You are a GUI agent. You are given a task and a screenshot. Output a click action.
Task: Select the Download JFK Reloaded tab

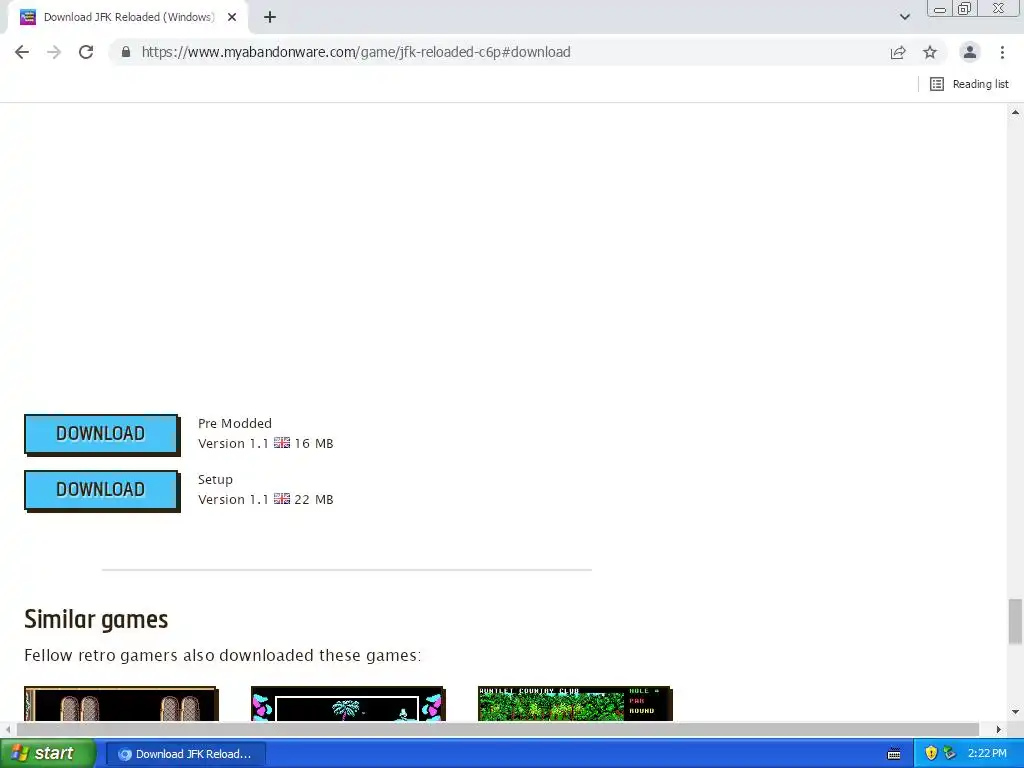pyautogui.click(x=128, y=18)
